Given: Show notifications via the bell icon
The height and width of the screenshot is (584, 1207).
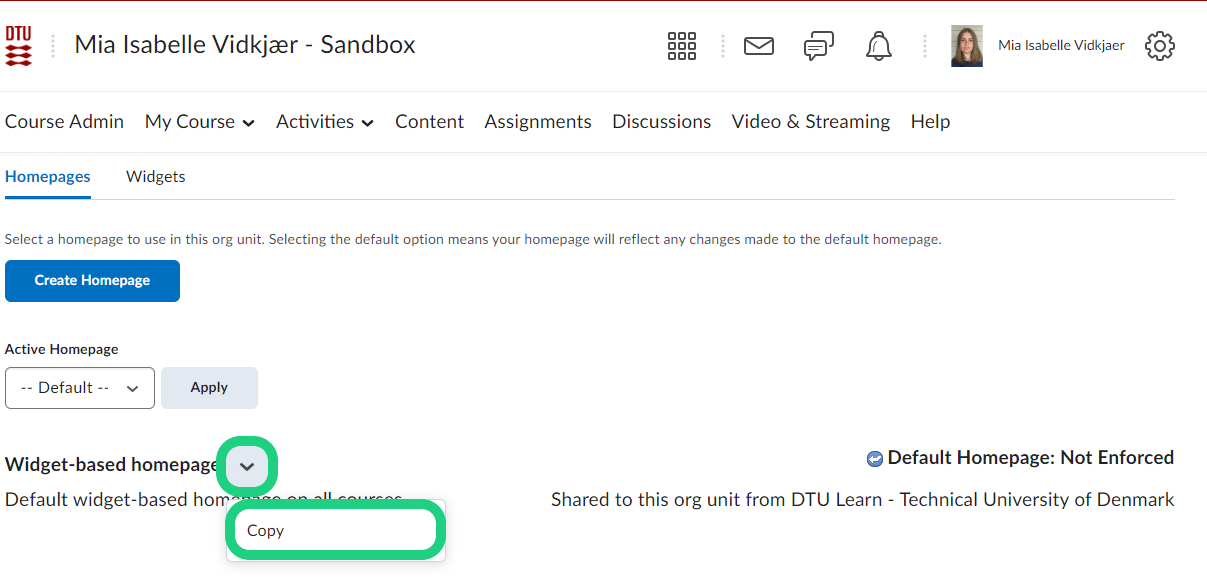Looking at the screenshot, I should [879, 46].
